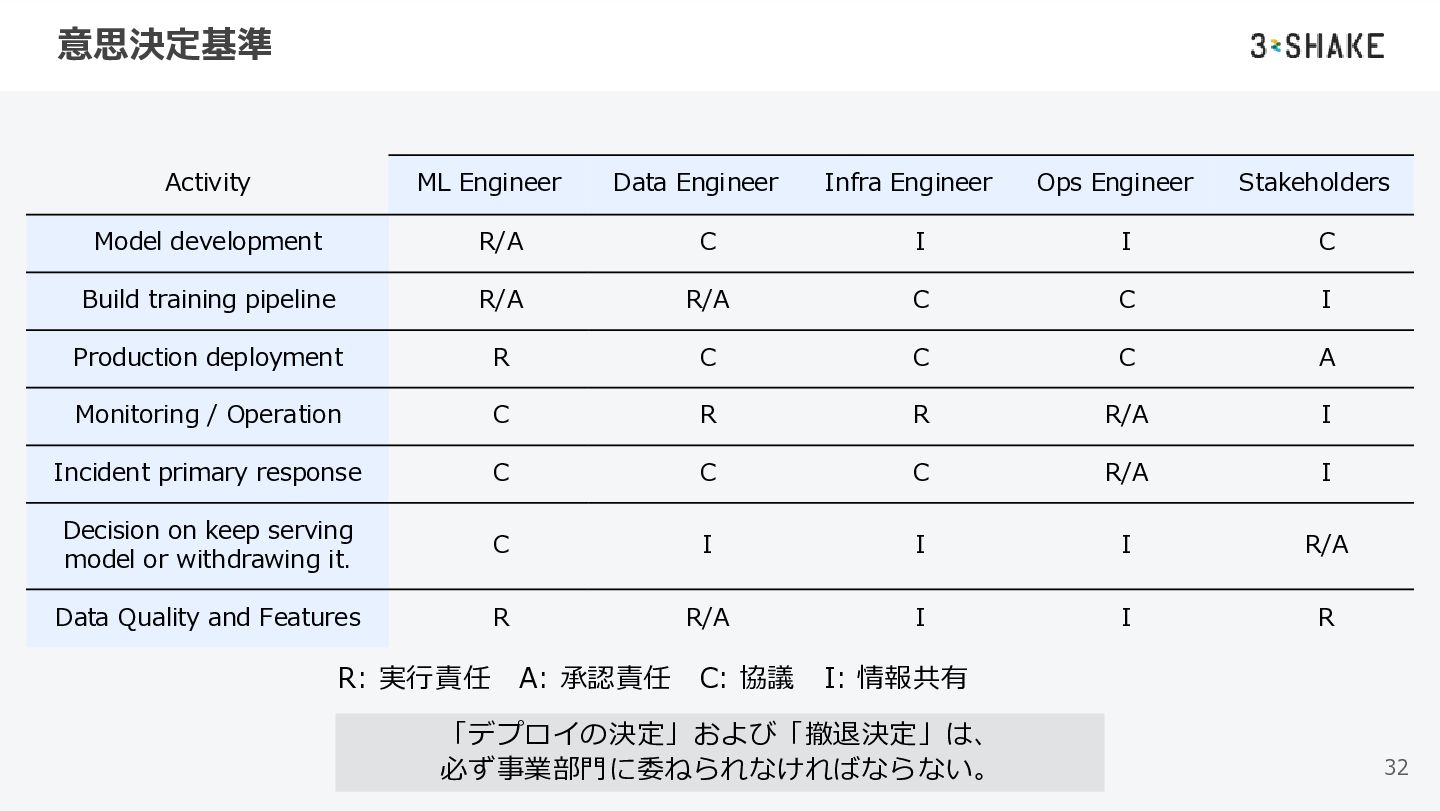The width and height of the screenshot is (1440, 811).
Task: Select the Stakeholders column header
Action: (1314, 183)
